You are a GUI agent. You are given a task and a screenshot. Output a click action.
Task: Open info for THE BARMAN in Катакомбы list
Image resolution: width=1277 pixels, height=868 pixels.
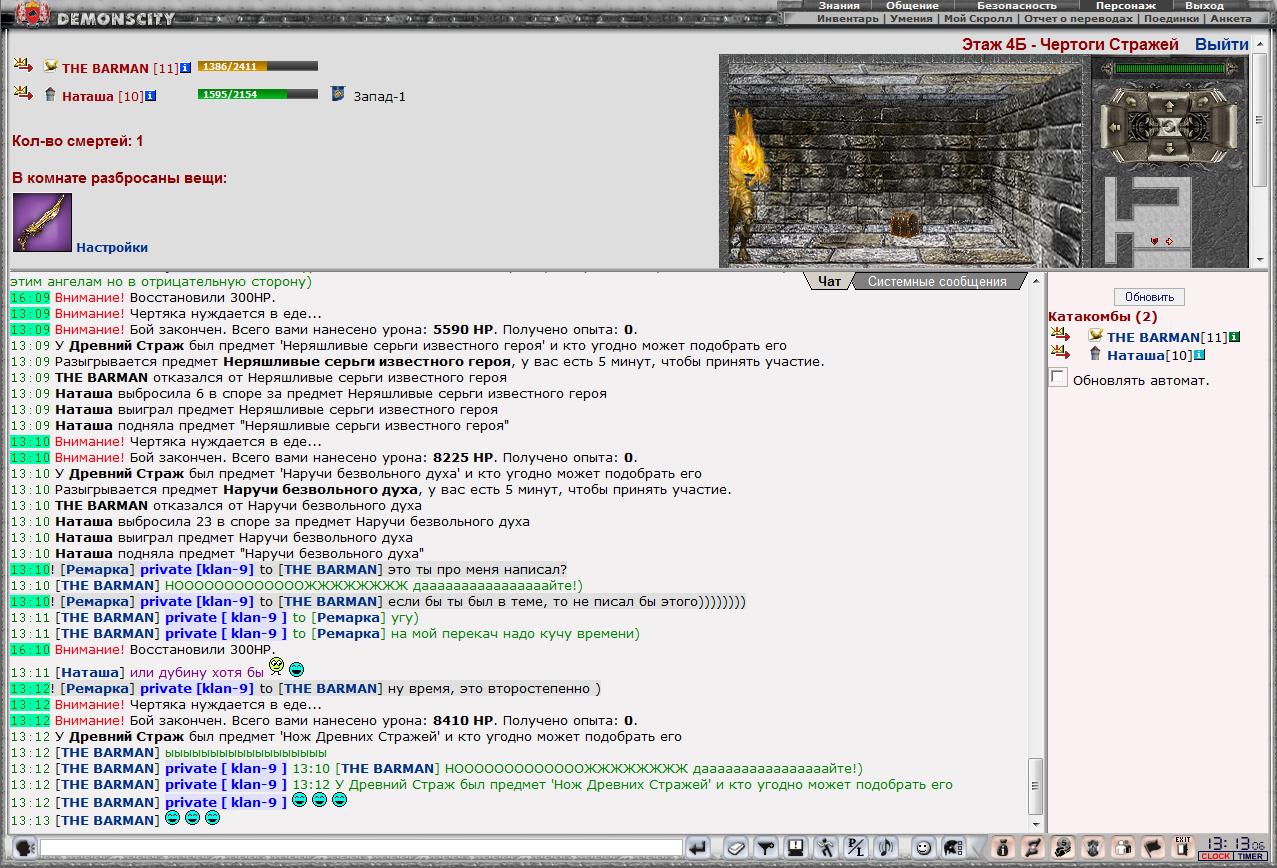point(1235,337)
